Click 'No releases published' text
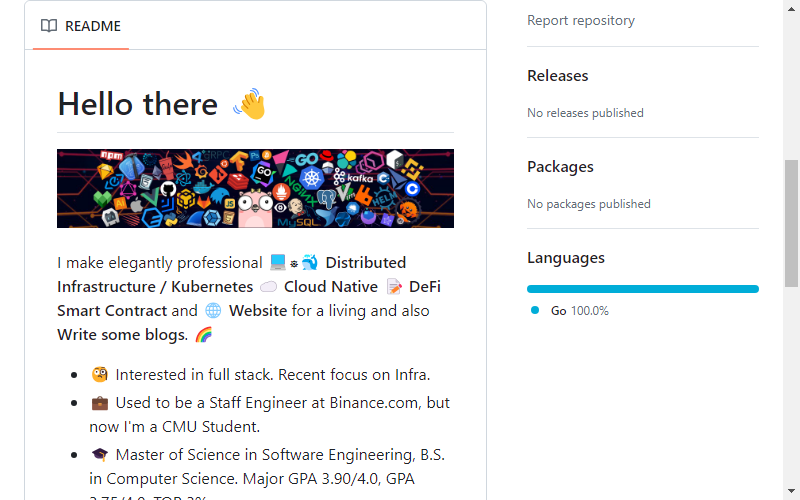Screen dimensions: 800x500 click(585, 113)
